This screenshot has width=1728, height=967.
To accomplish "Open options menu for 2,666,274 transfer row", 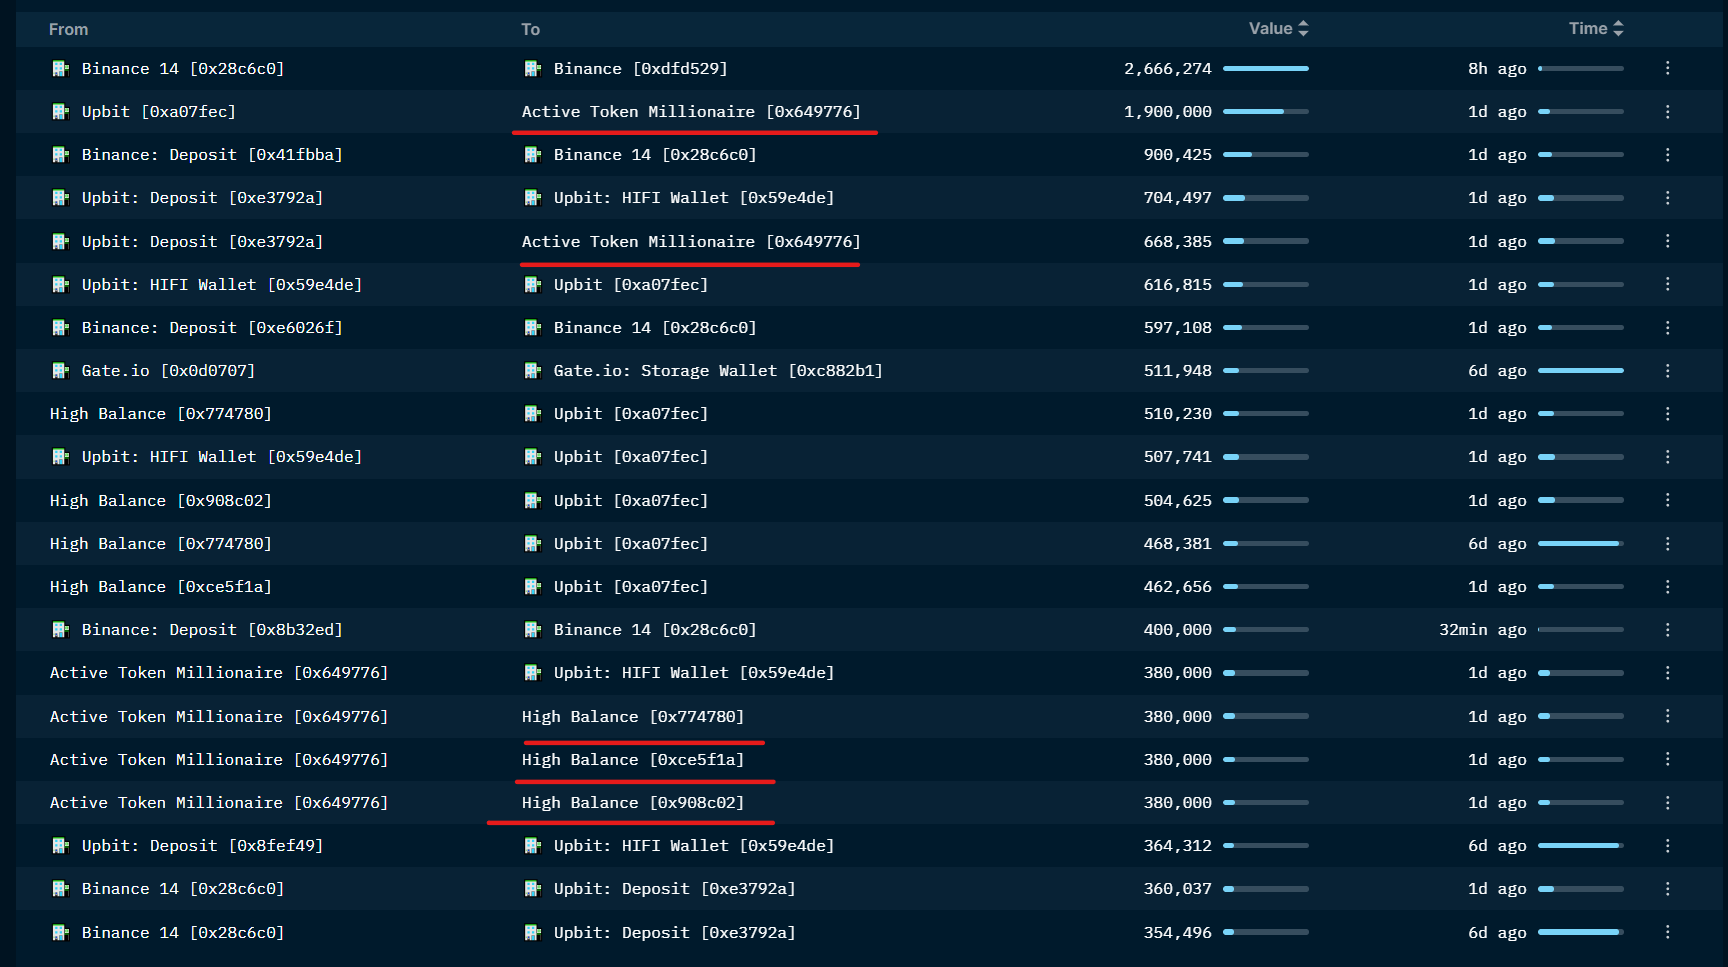I will (1667, 68).
